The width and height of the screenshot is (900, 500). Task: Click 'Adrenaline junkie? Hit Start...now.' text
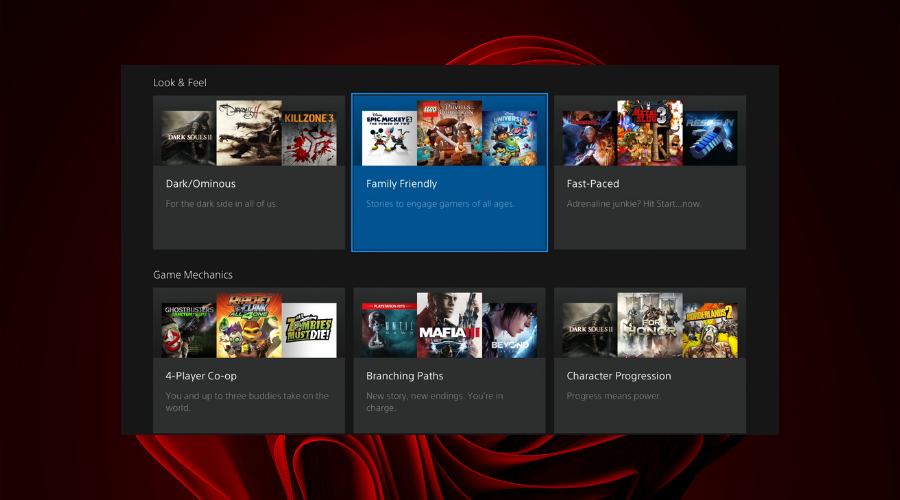[634, 204]
